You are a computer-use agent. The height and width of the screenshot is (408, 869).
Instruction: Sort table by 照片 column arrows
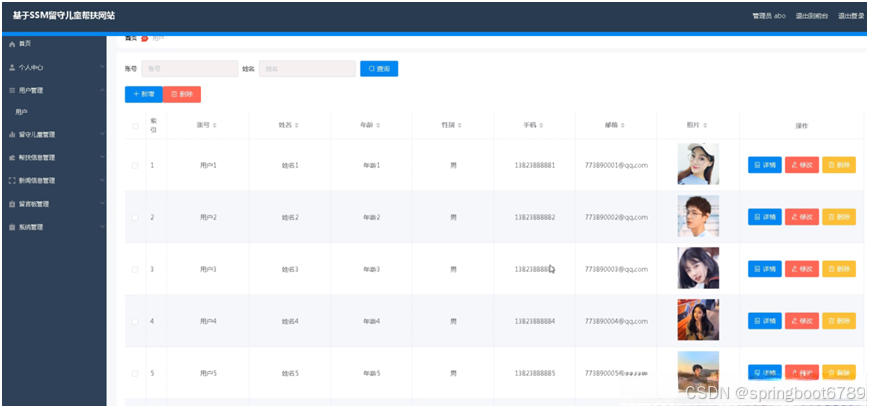(705, 126)
